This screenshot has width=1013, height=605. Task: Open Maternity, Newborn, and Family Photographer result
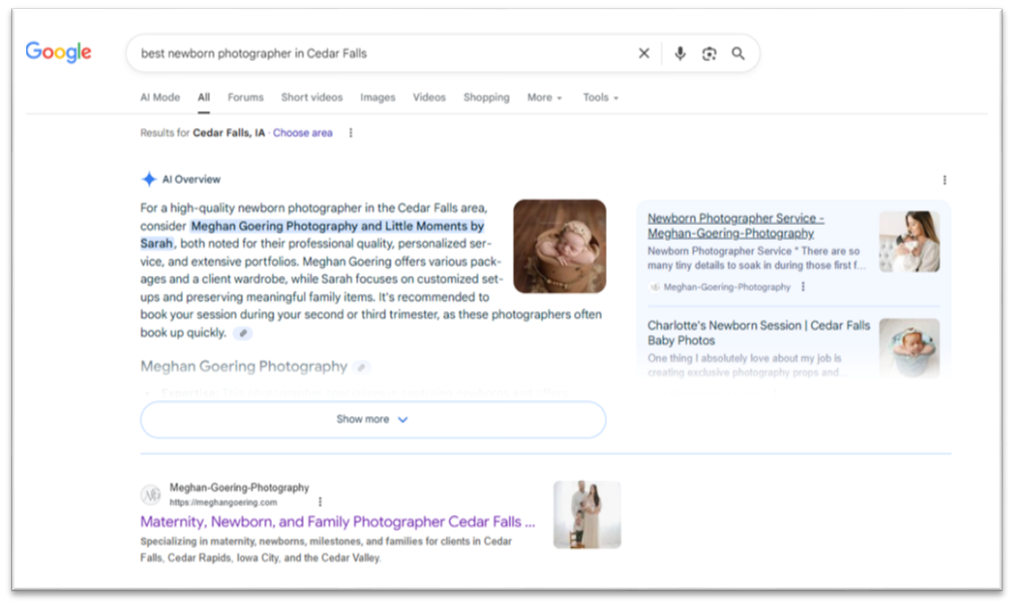[337, 522]
